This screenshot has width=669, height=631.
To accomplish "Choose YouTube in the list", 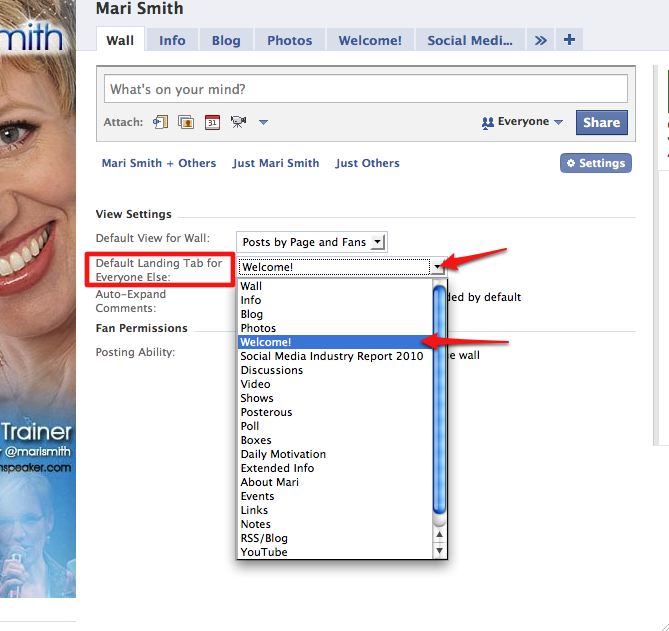I will click(335, 552).
